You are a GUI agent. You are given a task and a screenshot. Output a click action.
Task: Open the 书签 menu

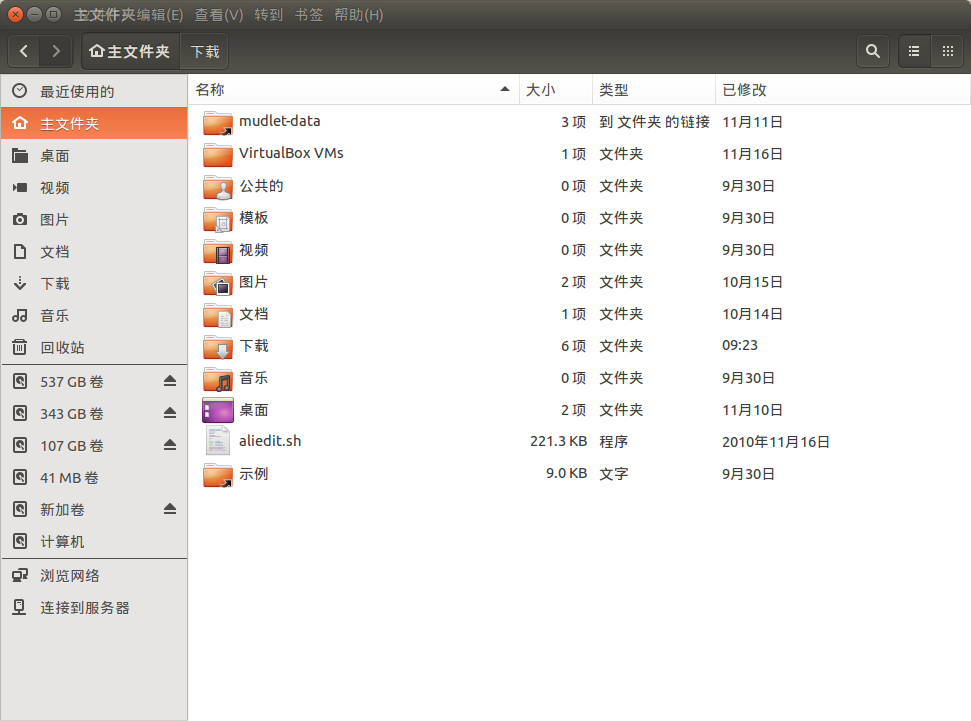[x=308, y=15]
